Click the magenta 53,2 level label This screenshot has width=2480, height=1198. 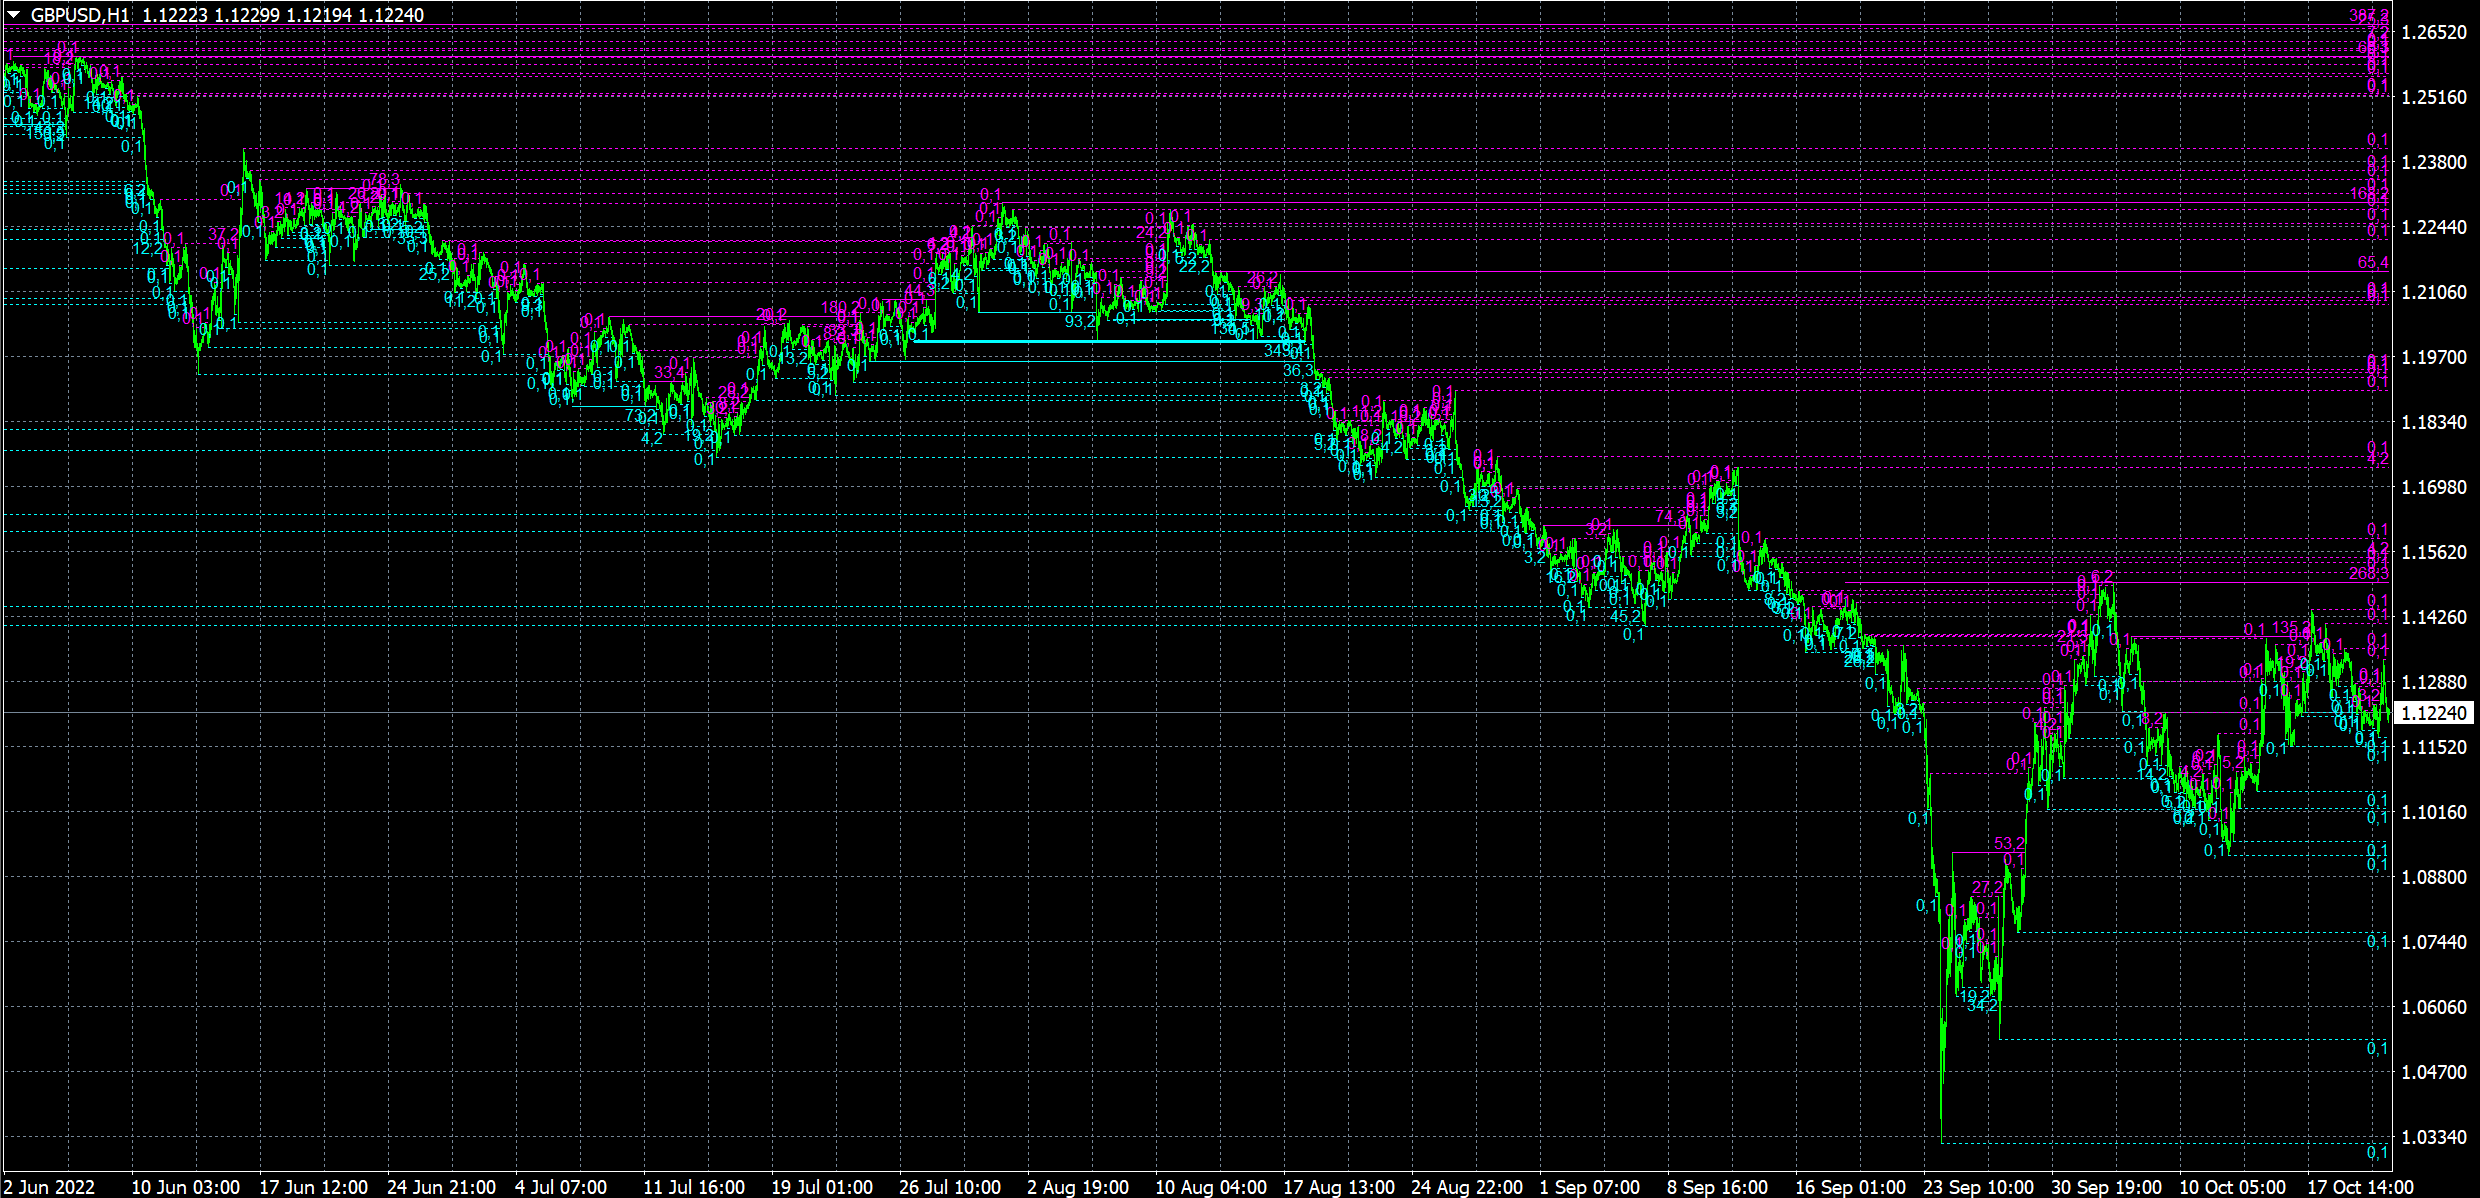[x=2009, y=844]
